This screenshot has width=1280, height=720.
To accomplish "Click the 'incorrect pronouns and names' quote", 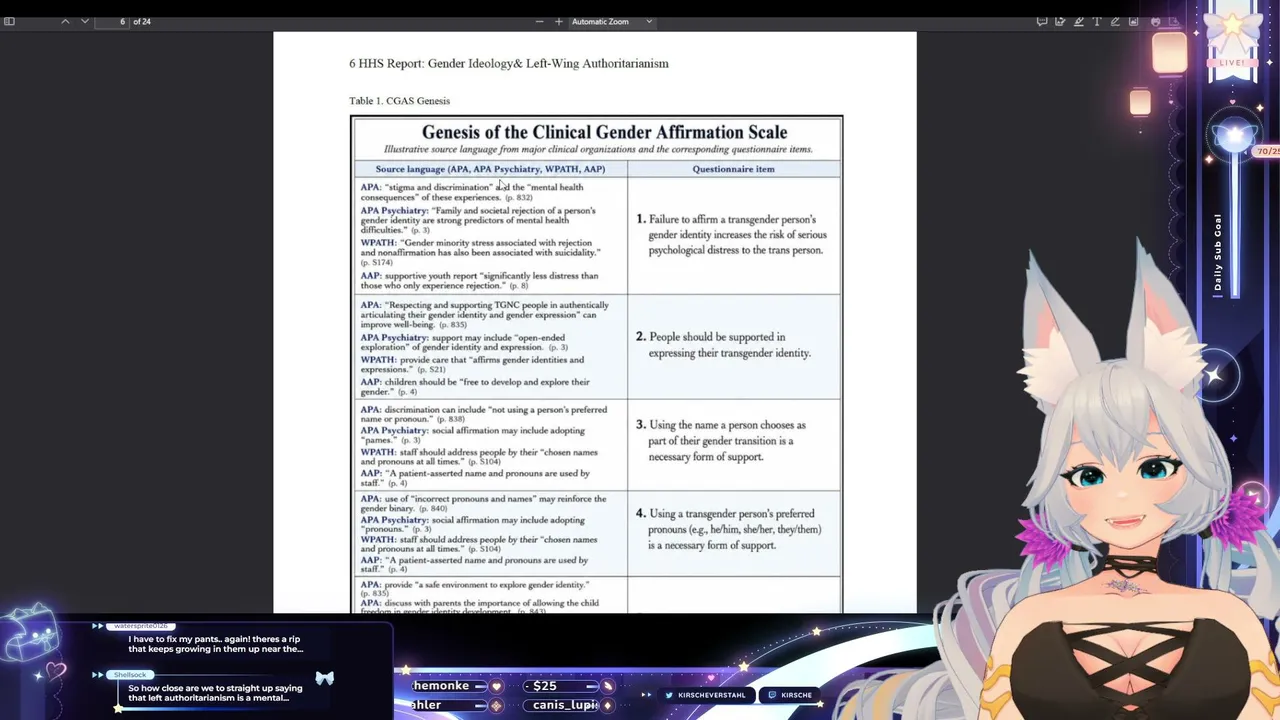I will (x=483, y=503).
